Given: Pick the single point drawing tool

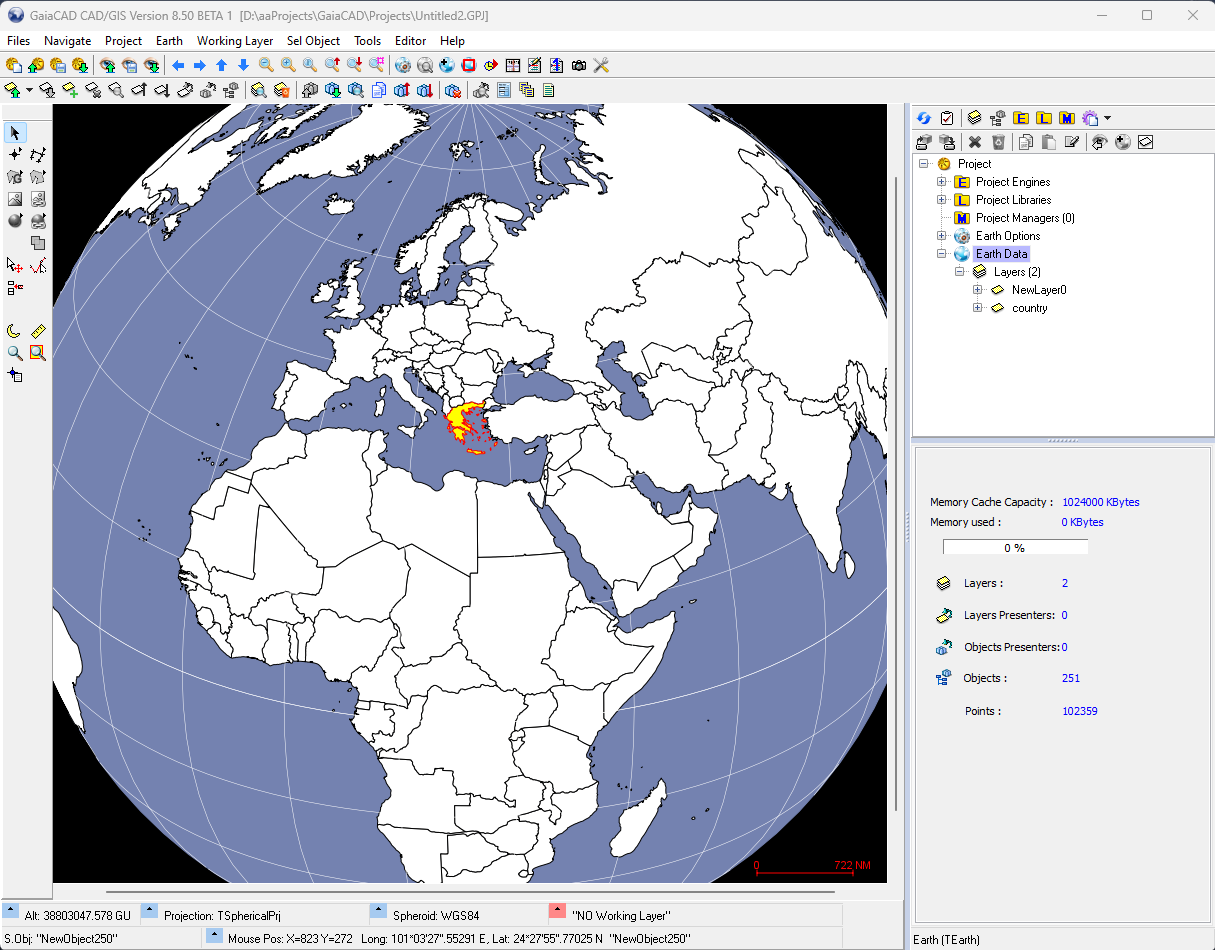Looking at the screenshot, I should click(x=15, y=155).
